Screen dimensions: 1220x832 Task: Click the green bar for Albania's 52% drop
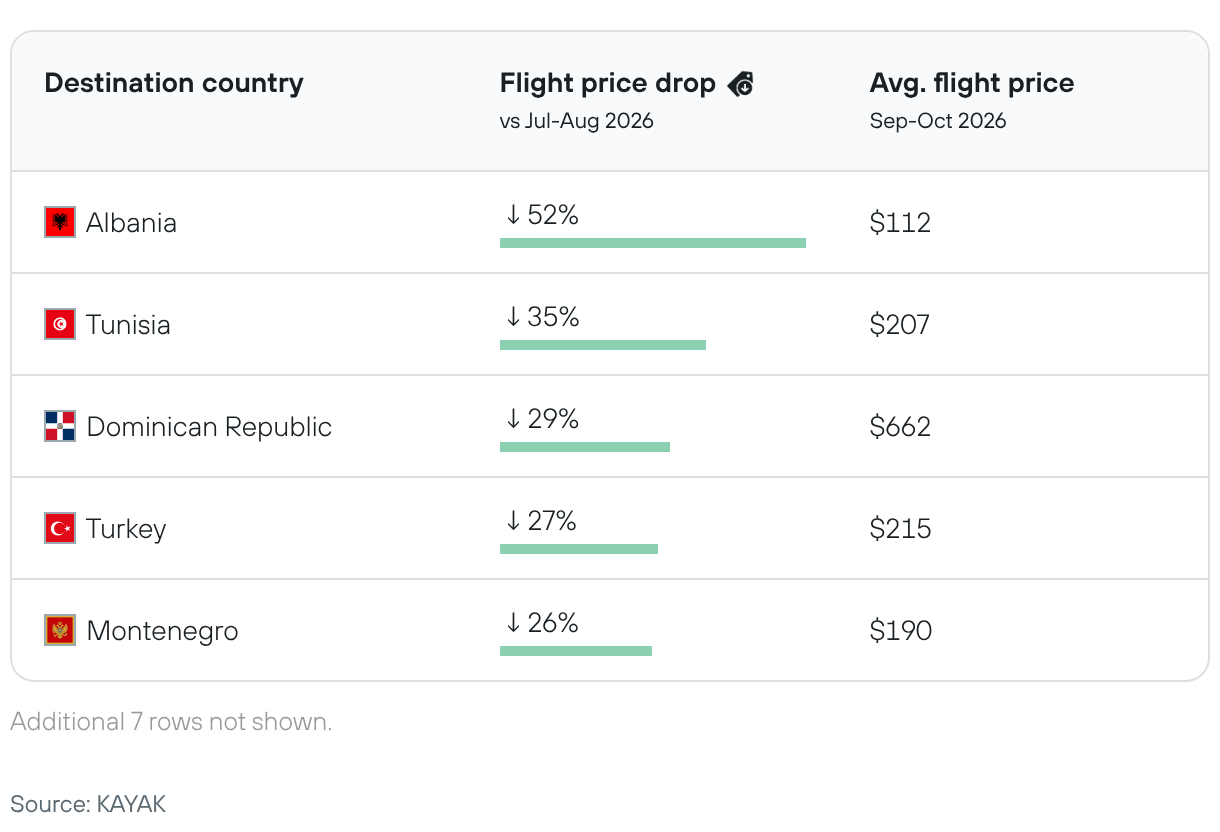(x=653, y=243)
